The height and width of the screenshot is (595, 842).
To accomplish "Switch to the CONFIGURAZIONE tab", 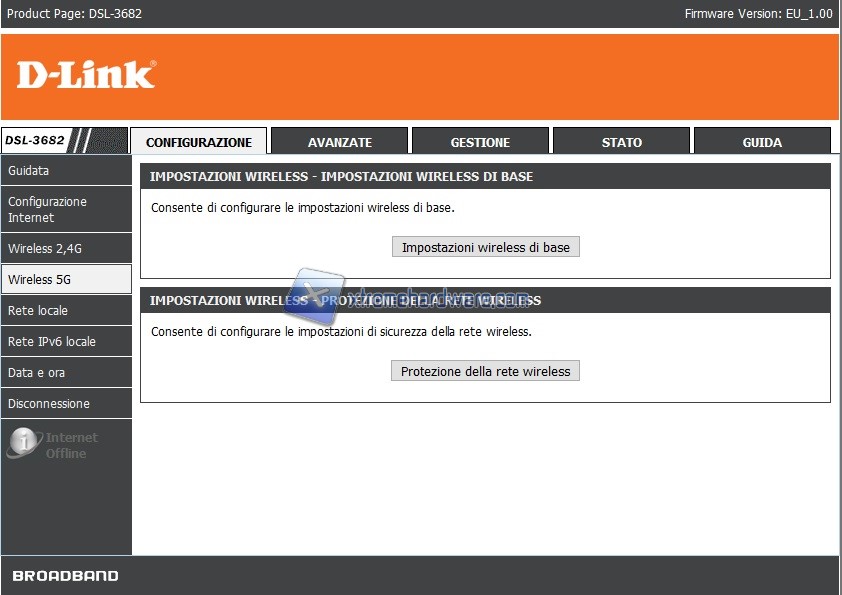I will (199, 142).
